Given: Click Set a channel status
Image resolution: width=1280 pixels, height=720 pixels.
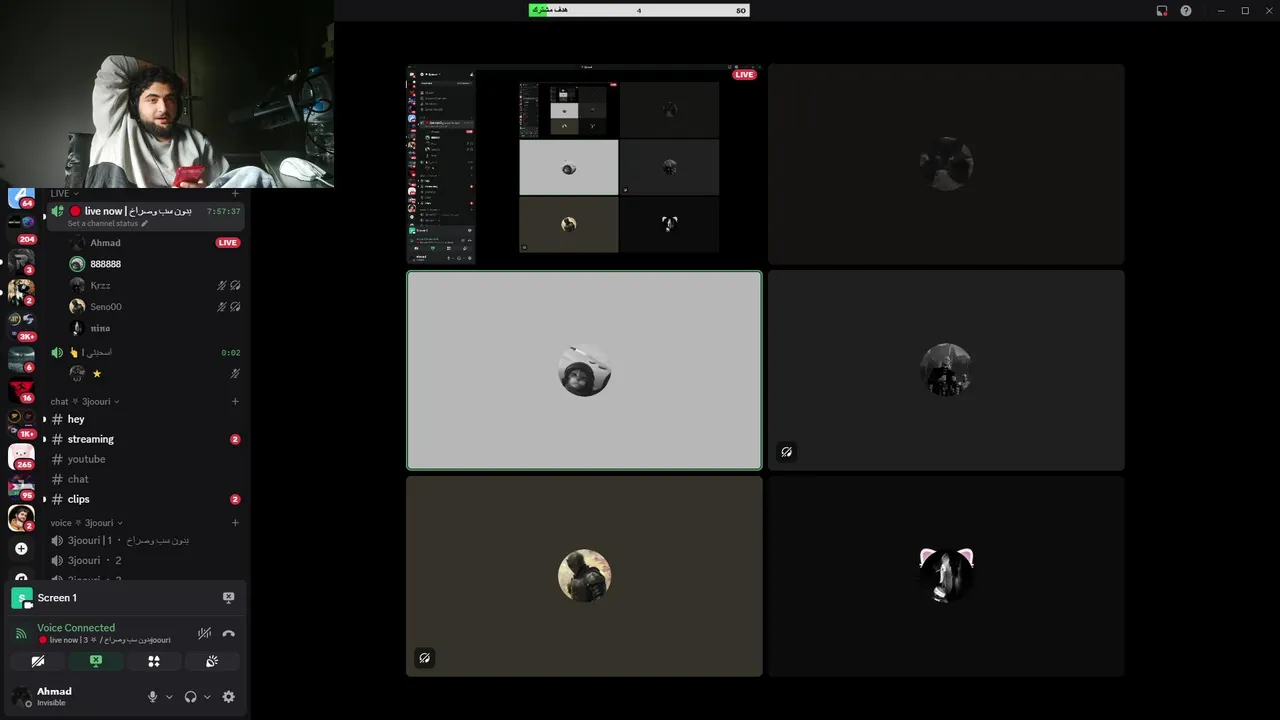Looking at the screenshot, I should click(108, 224).
